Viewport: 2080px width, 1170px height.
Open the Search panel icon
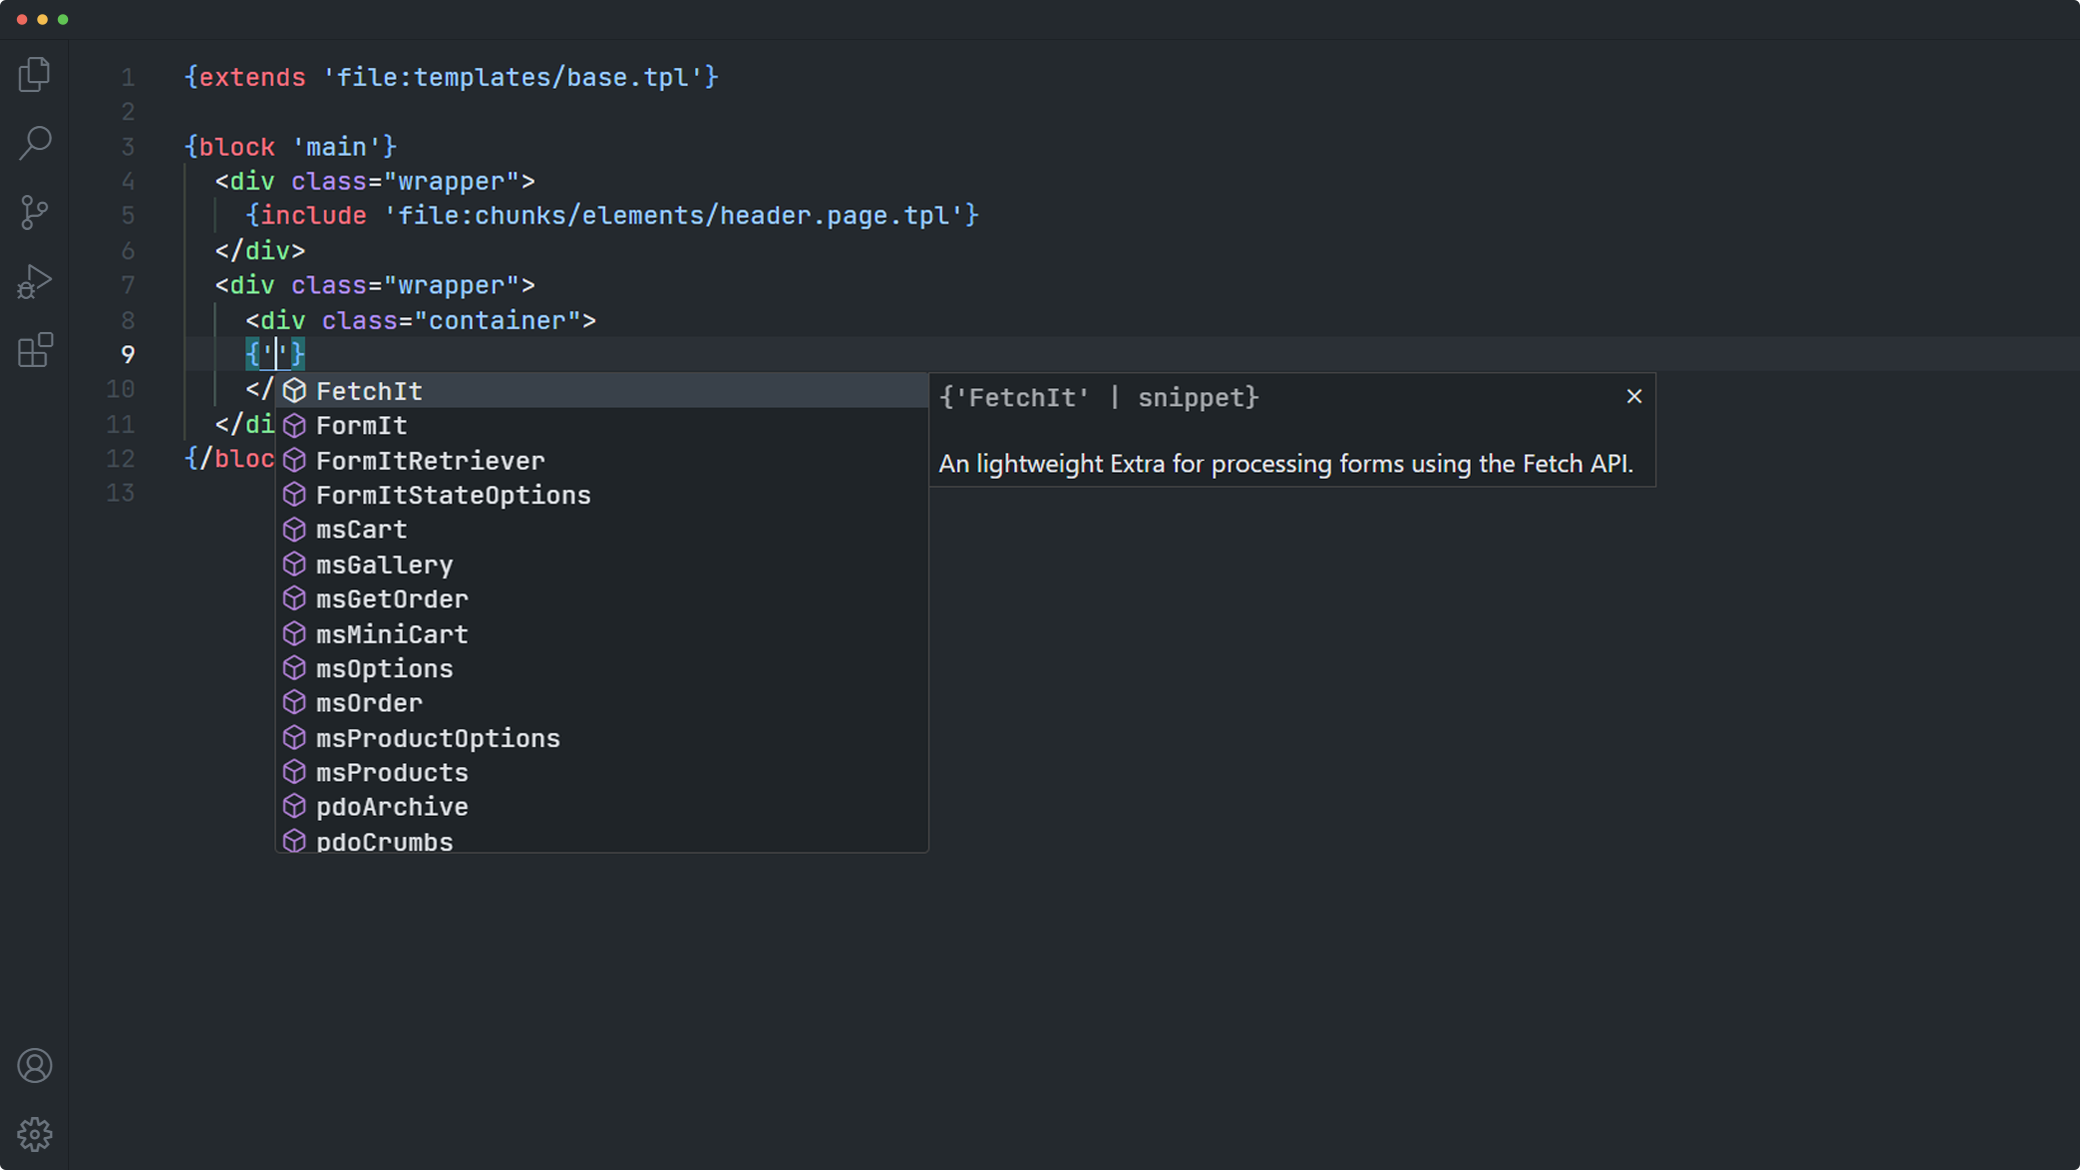[x=34, y=143]
